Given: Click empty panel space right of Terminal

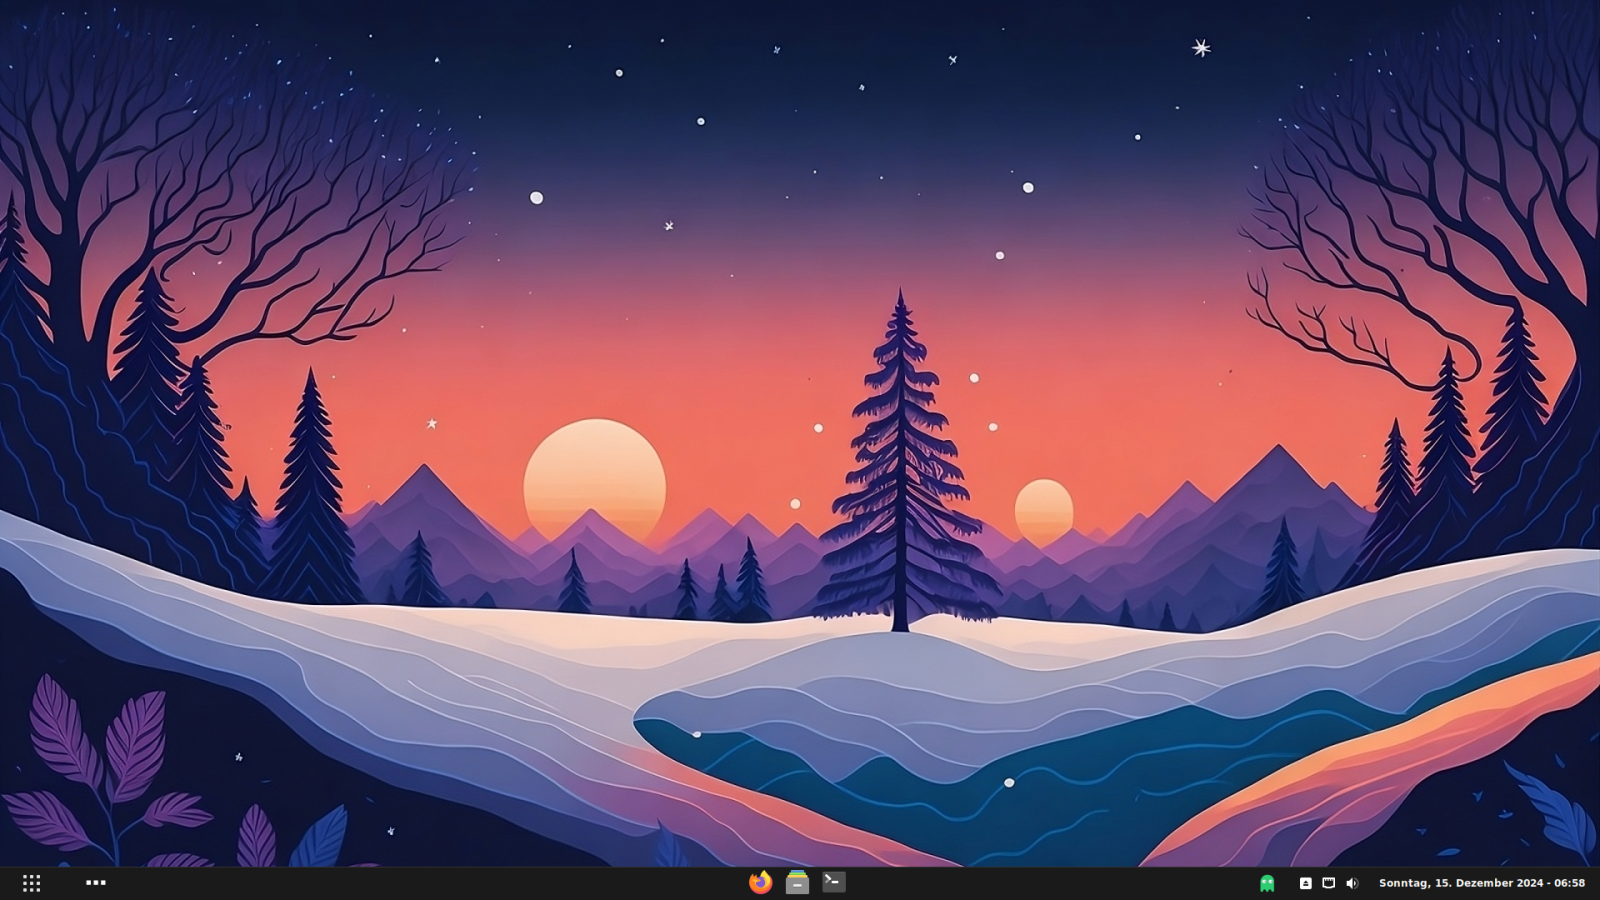Looking at the screenshot, I should point(1050,883).
